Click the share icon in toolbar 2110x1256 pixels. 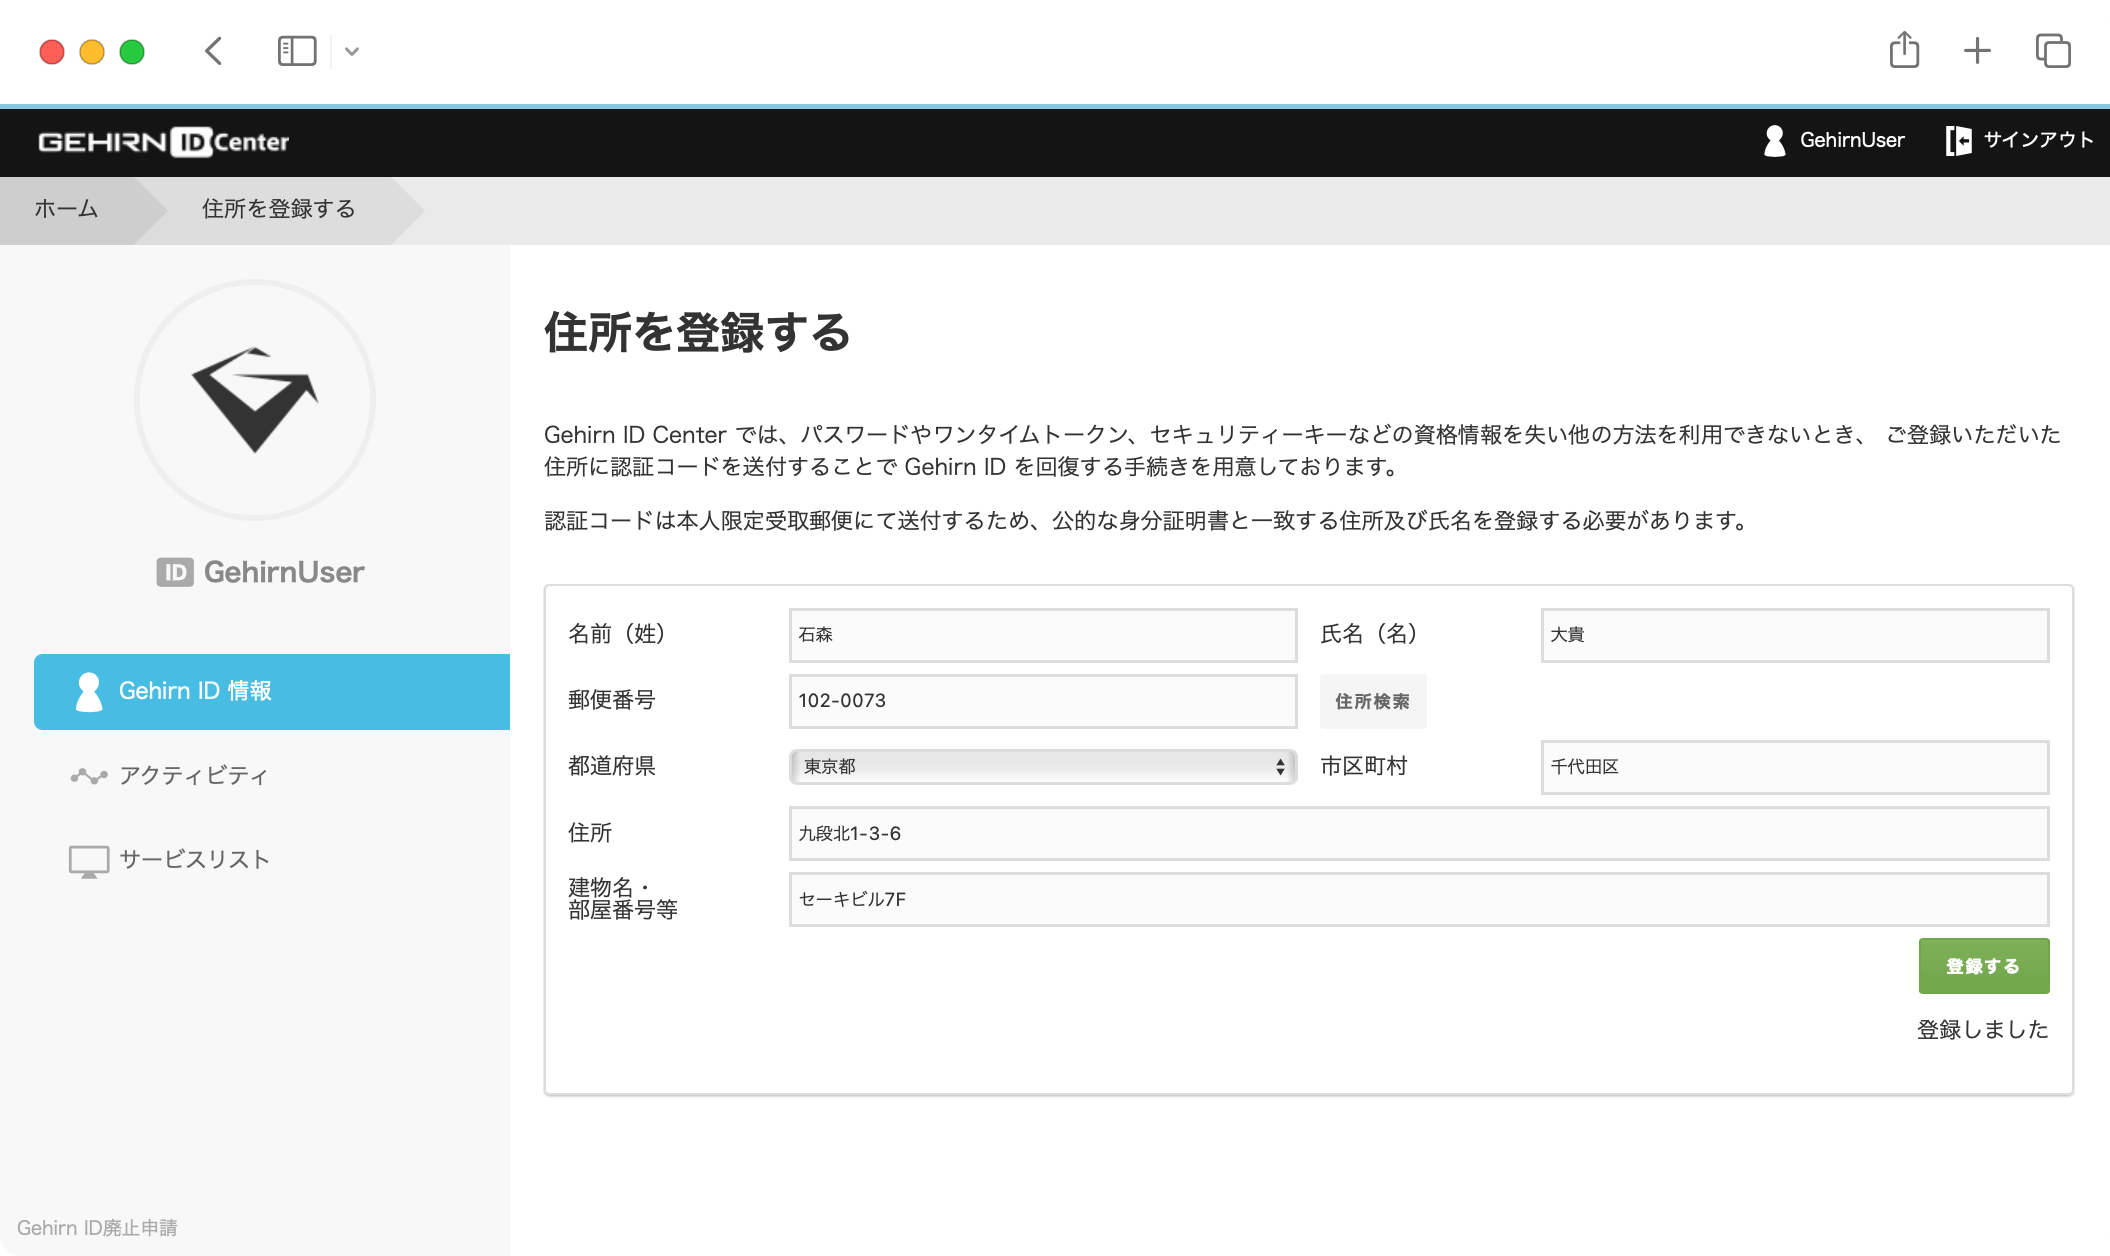pyautogui.click(x=1904, y=50)
